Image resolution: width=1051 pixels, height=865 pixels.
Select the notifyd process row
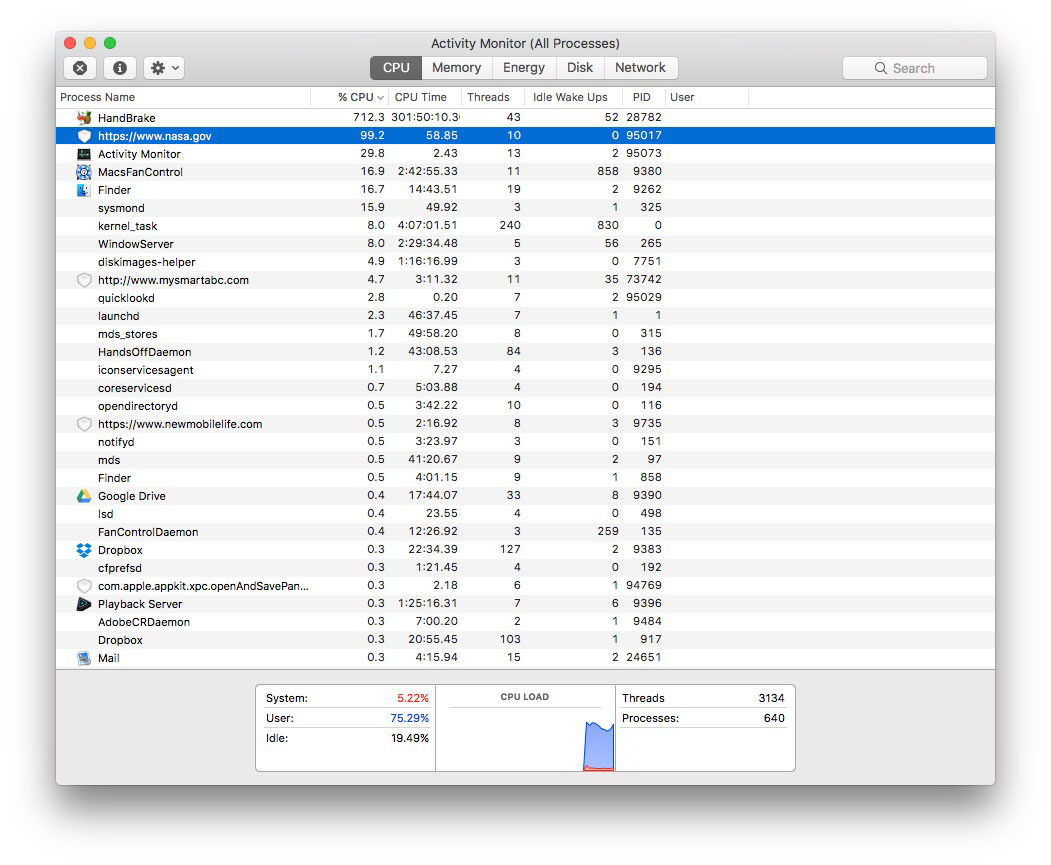click(525, 442)
